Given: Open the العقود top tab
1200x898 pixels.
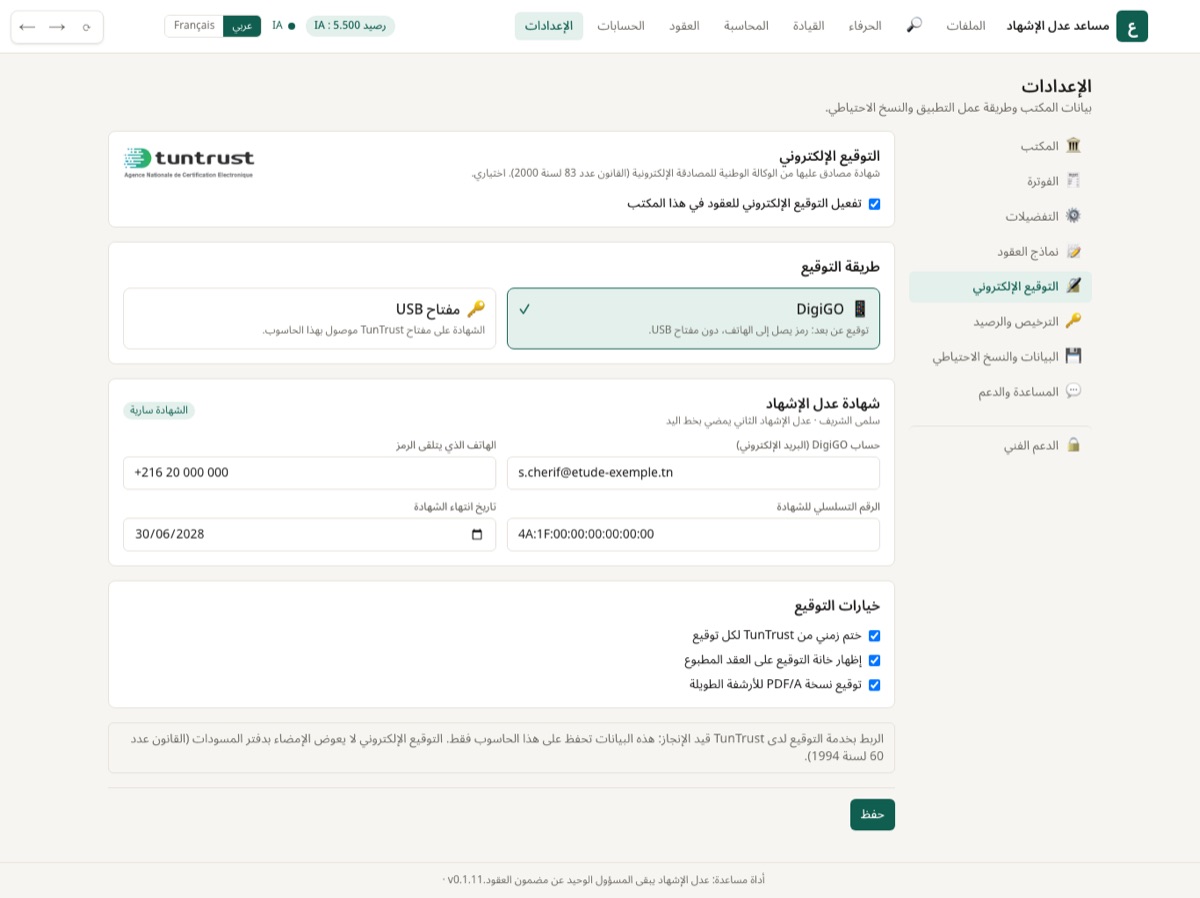Looking at the screenshot, I should 684,26.
